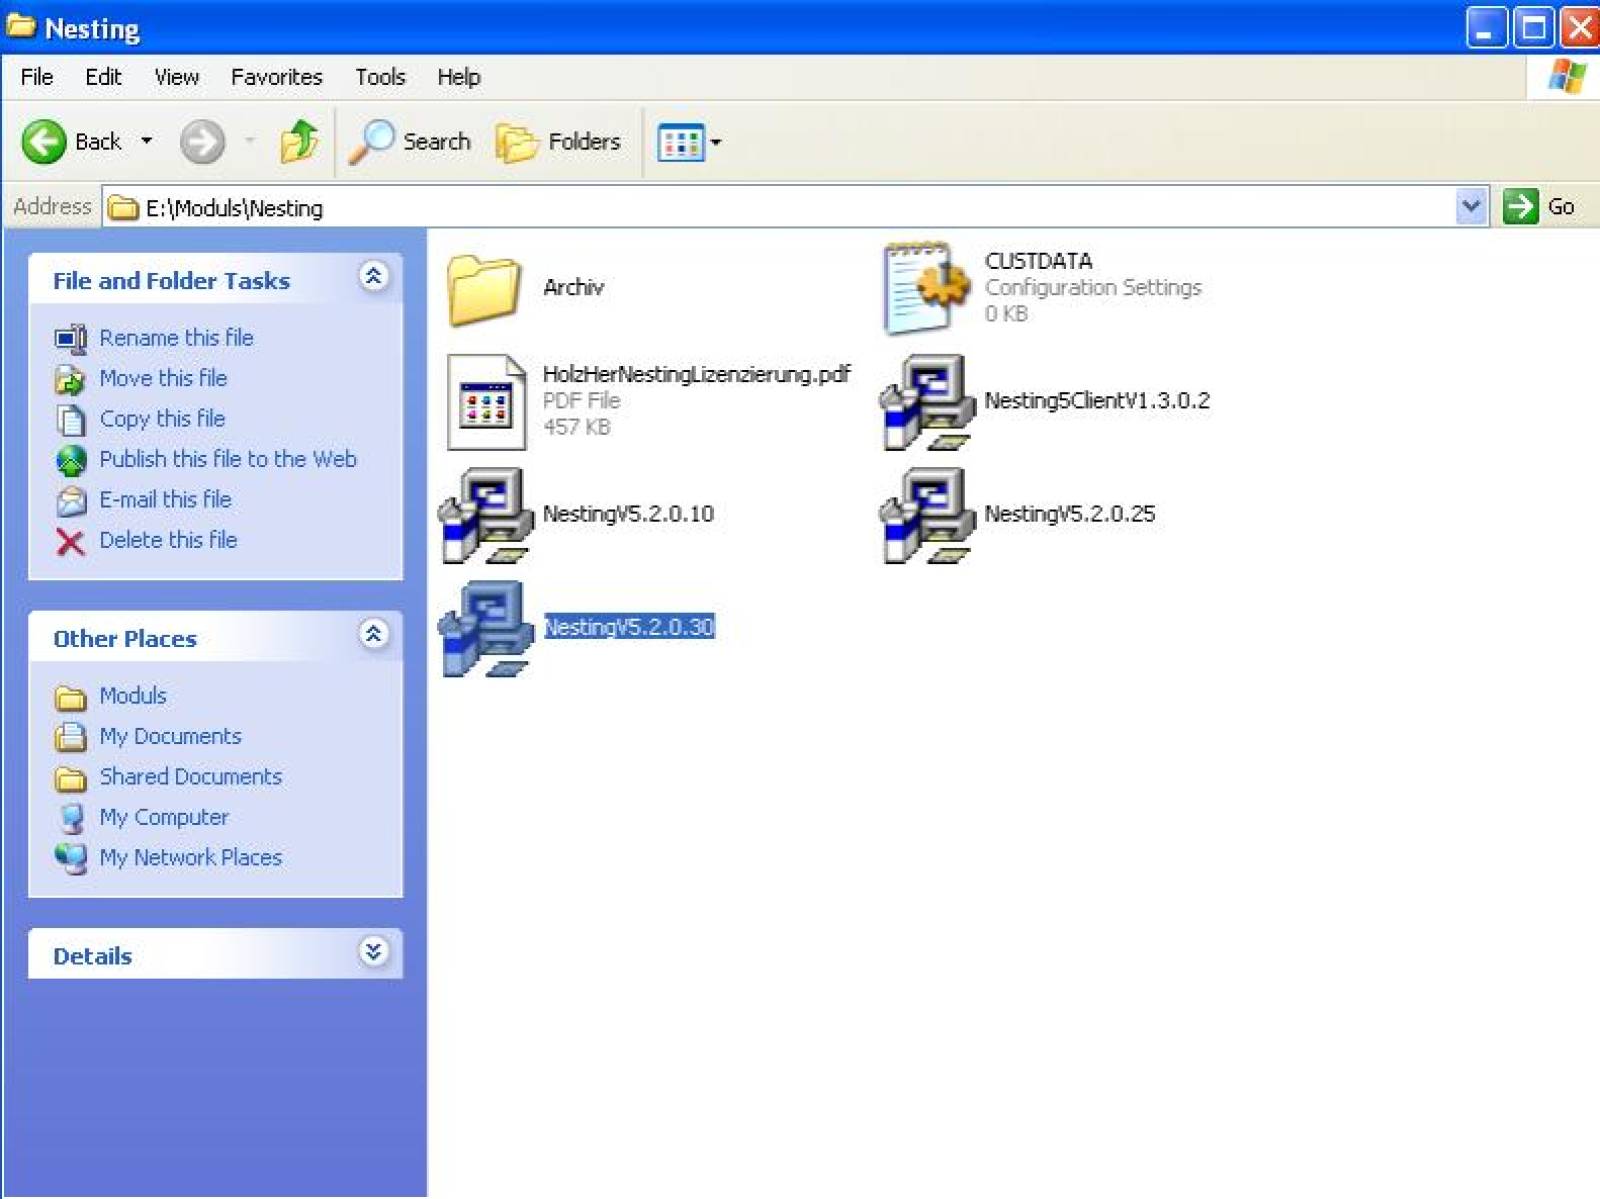Image resolution: width=1600 pixels, height=1199 pixels.
Task: Select the Nesting5ClientV1.3.0.2 file name
Action: tap(1097, 401)
